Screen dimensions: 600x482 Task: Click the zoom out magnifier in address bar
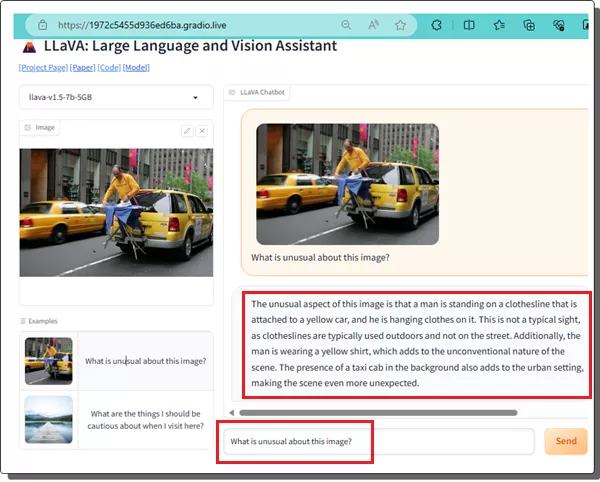[346, 25]
